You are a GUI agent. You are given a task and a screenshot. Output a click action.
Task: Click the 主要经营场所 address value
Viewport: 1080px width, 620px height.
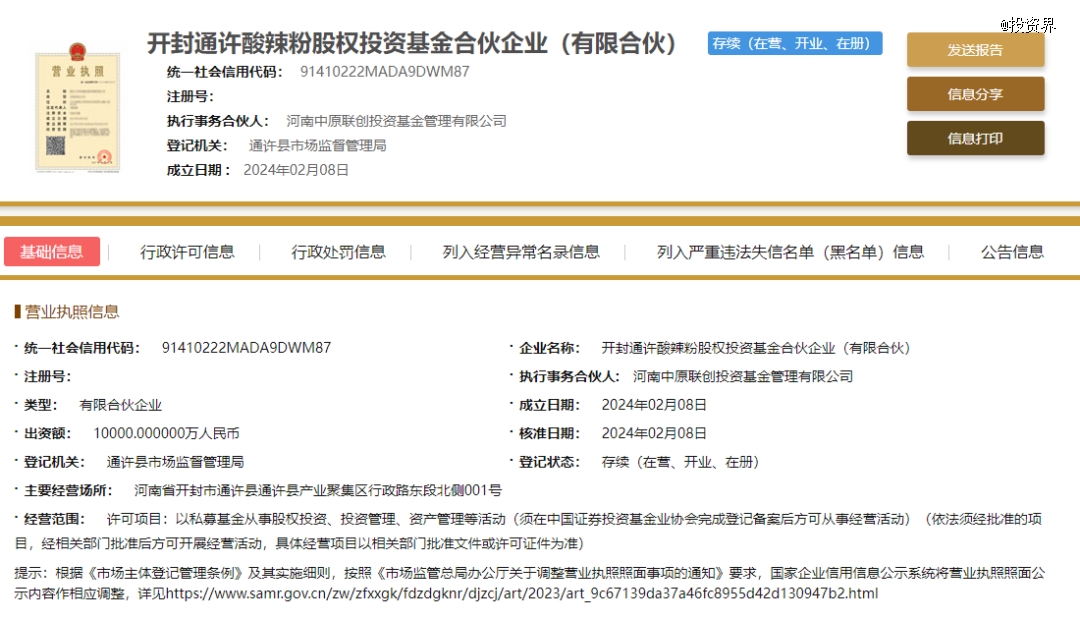pyautogui.click(x=318, y=490)
